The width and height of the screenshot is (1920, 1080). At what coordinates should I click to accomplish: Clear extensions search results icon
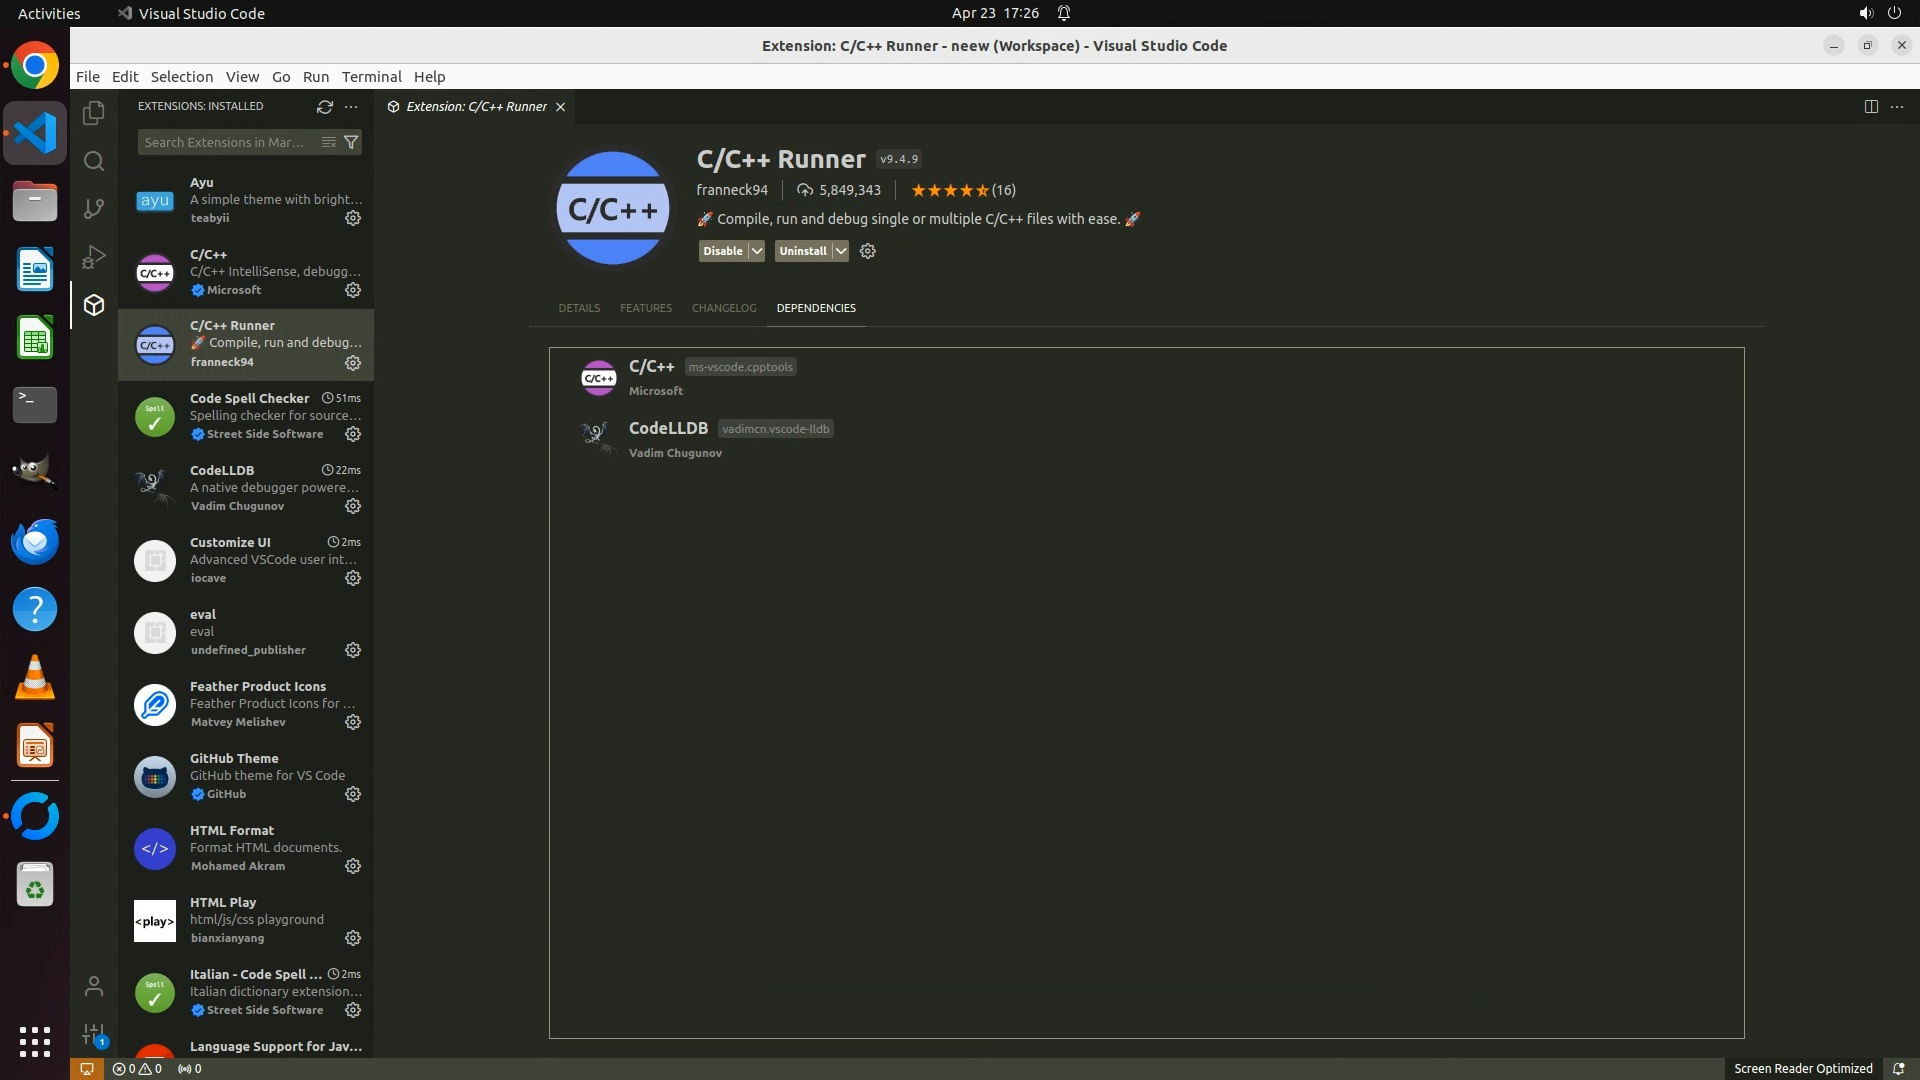(x=328, y=142)
